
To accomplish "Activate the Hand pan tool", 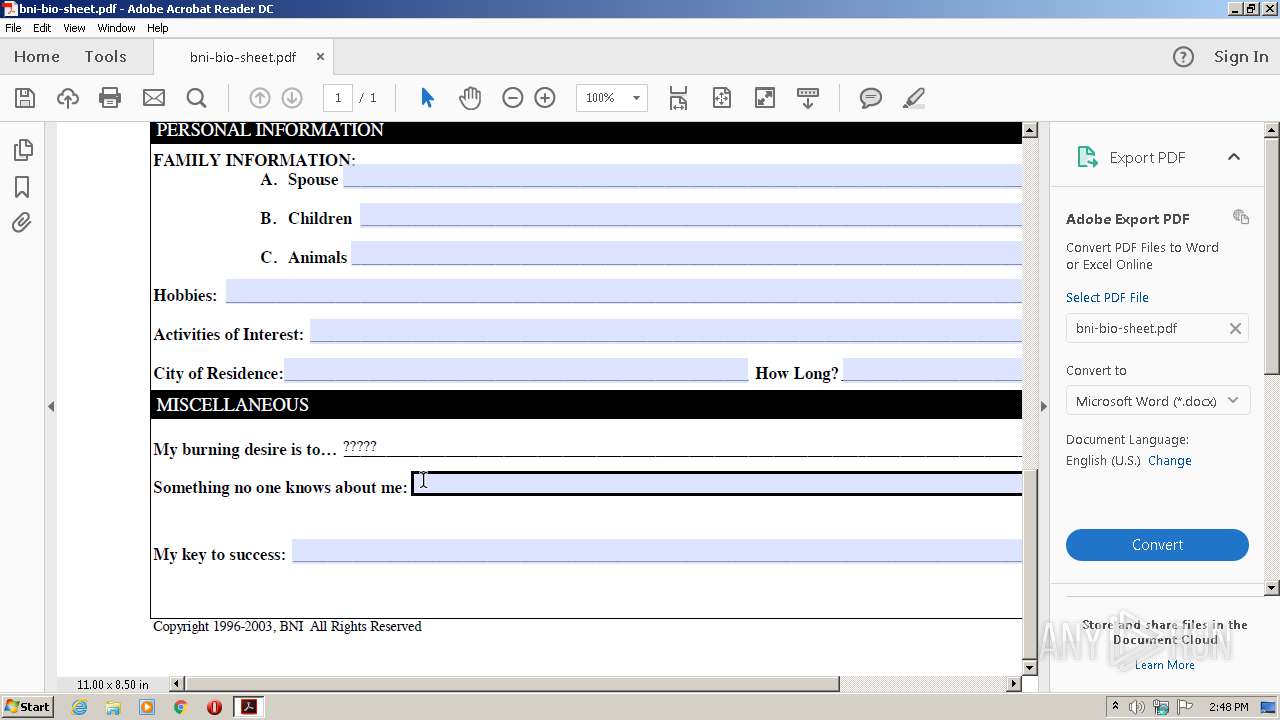I will (x=470, y=98).
